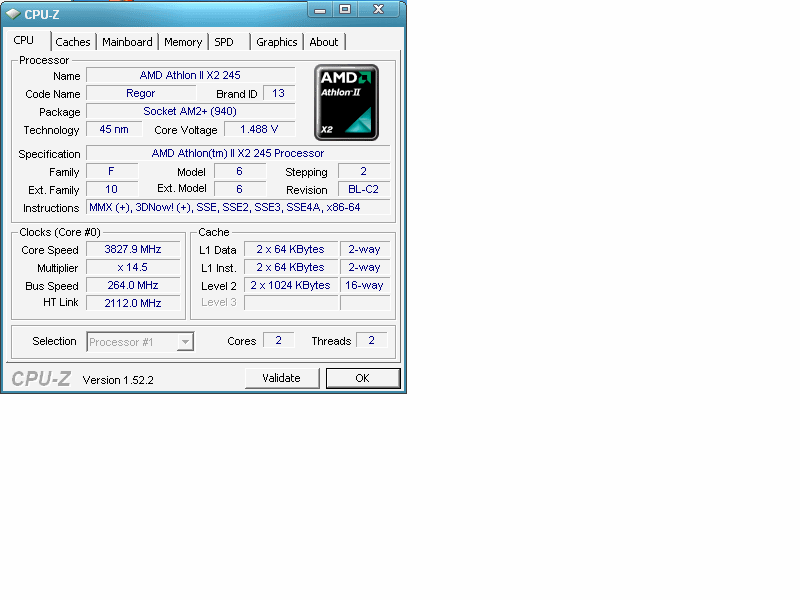Click the Core Voltage value 1.488 V
The width and height of the screenshot is (800, 600).
coord(259,129)
